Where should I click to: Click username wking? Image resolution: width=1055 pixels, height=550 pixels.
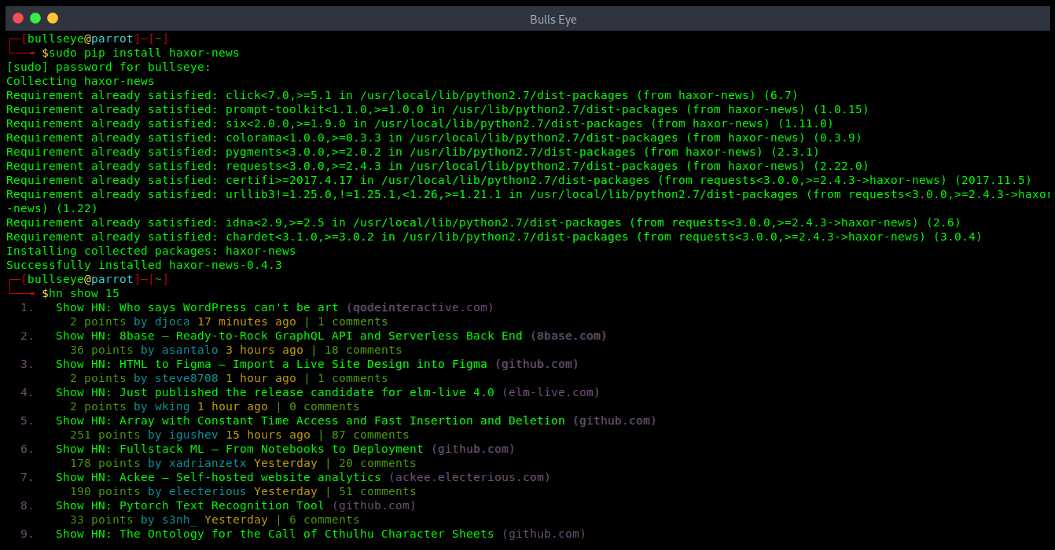pyautogui.click(x=172, y=406)
